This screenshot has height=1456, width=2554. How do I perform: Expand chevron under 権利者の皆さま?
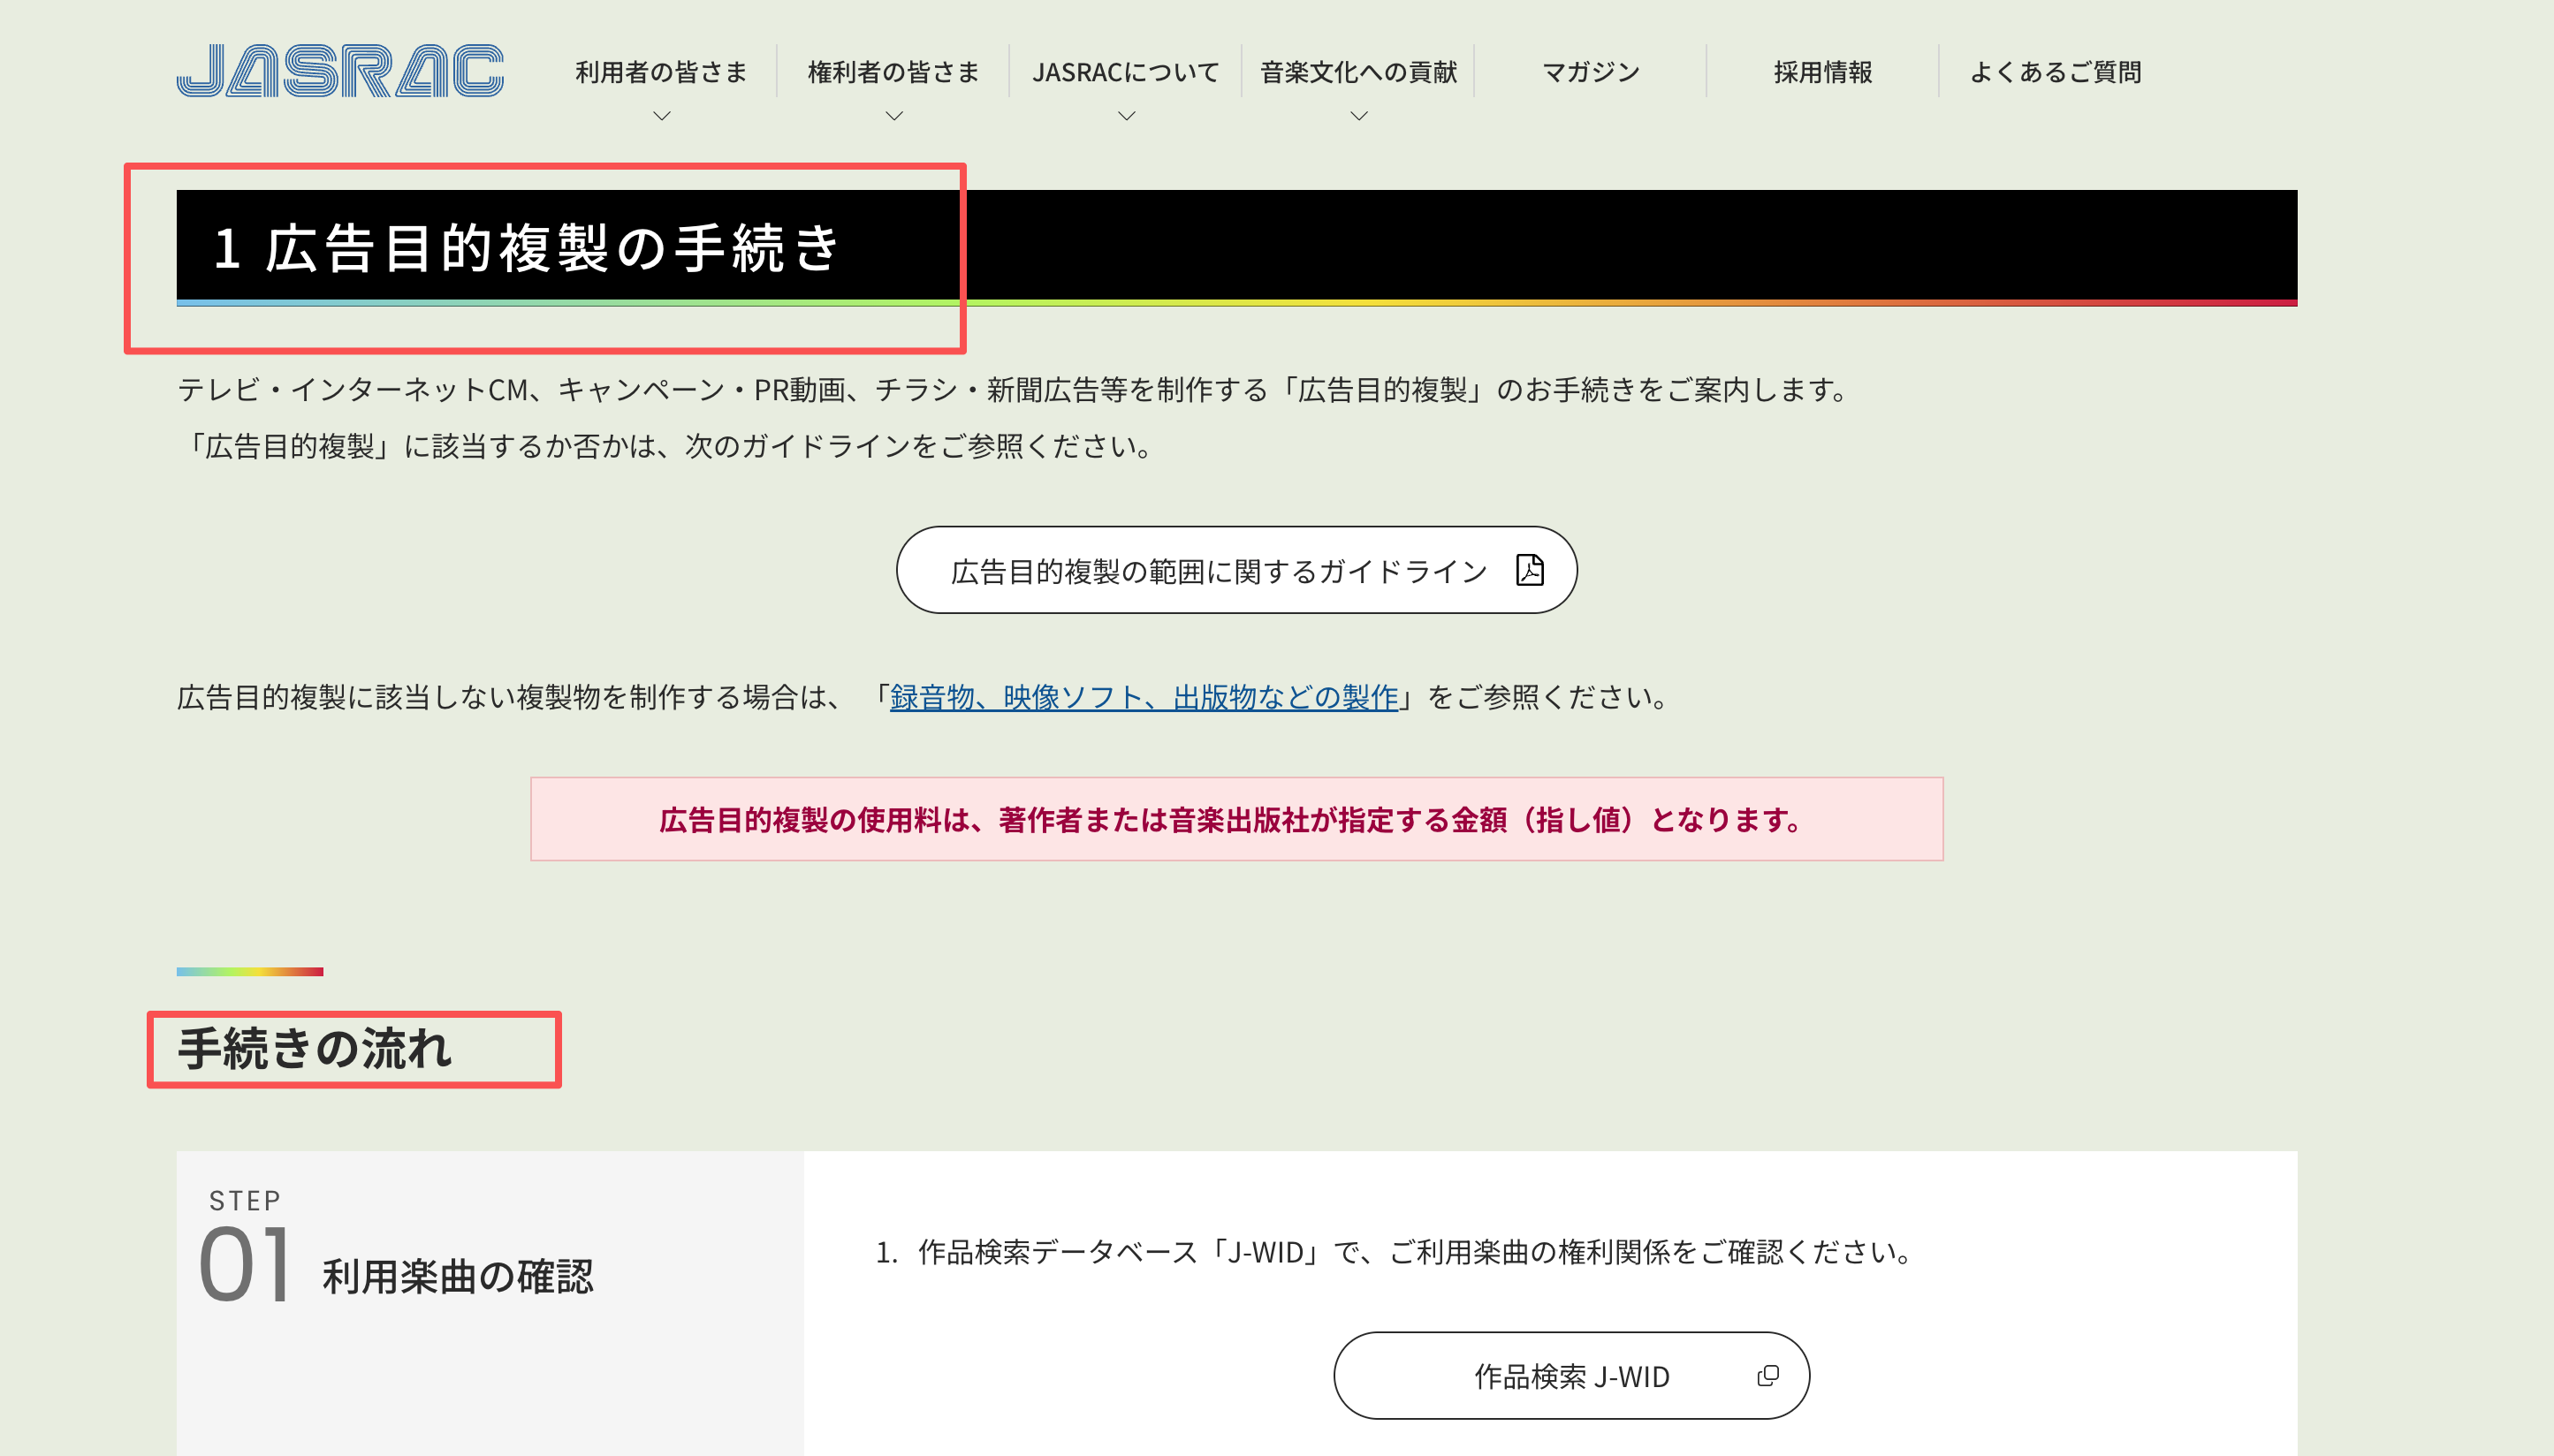[894, 116]
